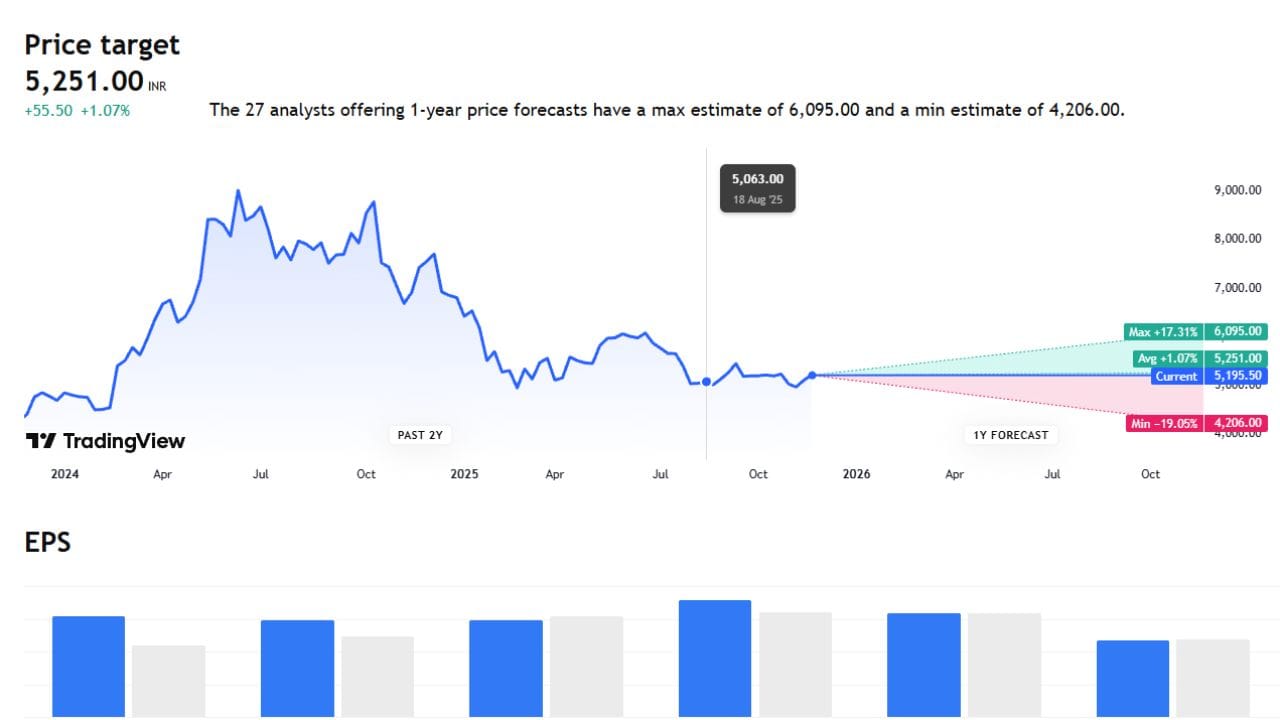Click the 9,000.00 price axis label
Viewport: 1280px width, 720px height.
click(x=1237, y=191)
